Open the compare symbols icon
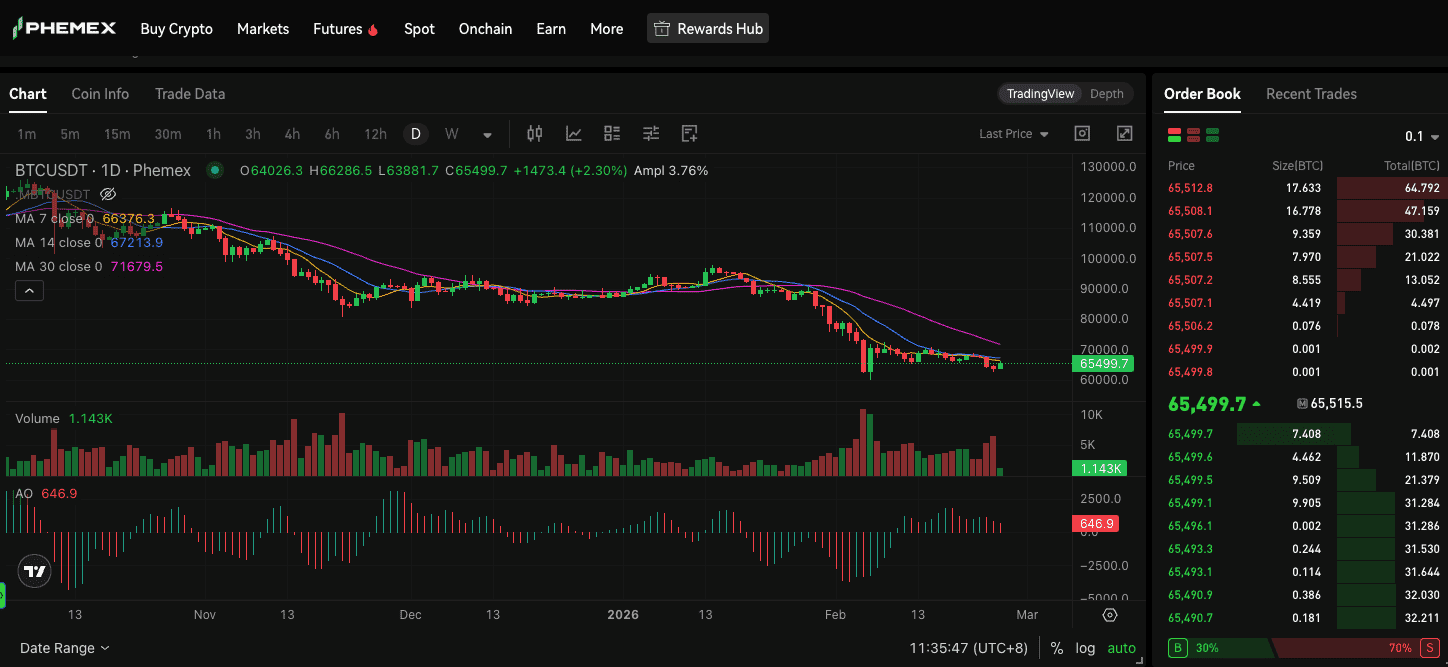Screen dimensions: 1448x667 click(611, 133)
